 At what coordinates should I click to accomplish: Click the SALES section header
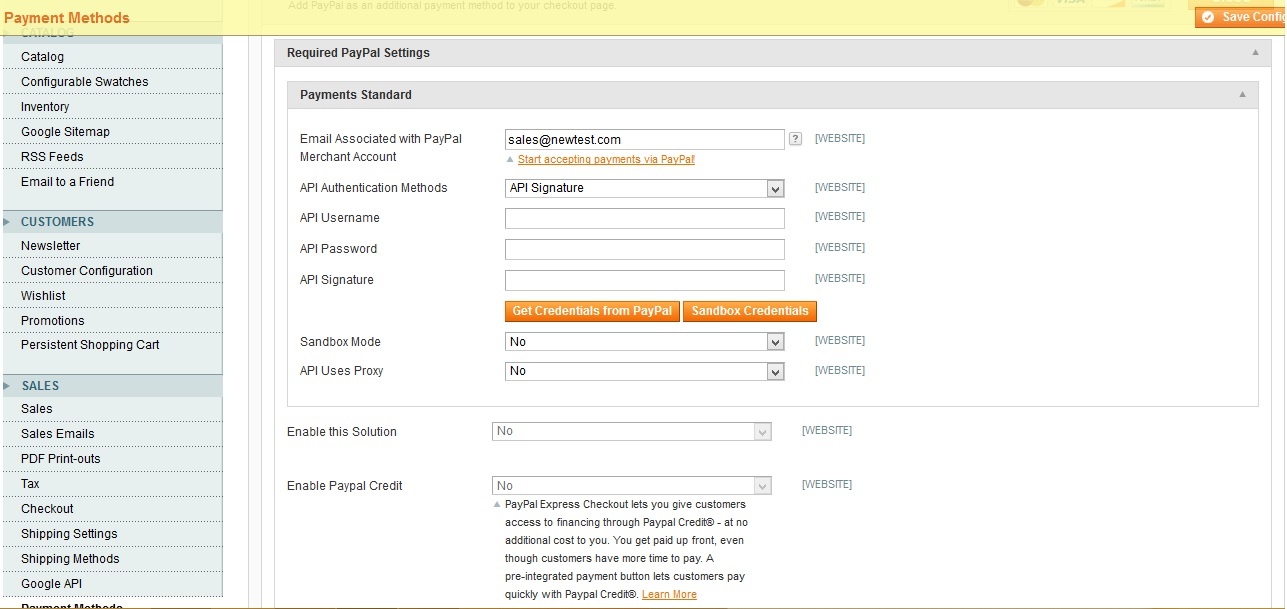[111, 386]
